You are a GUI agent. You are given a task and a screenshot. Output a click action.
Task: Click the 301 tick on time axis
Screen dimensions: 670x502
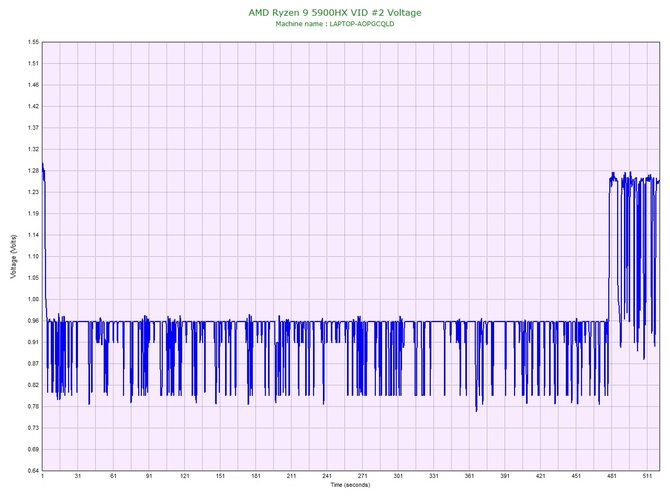[x=398, y=476]
